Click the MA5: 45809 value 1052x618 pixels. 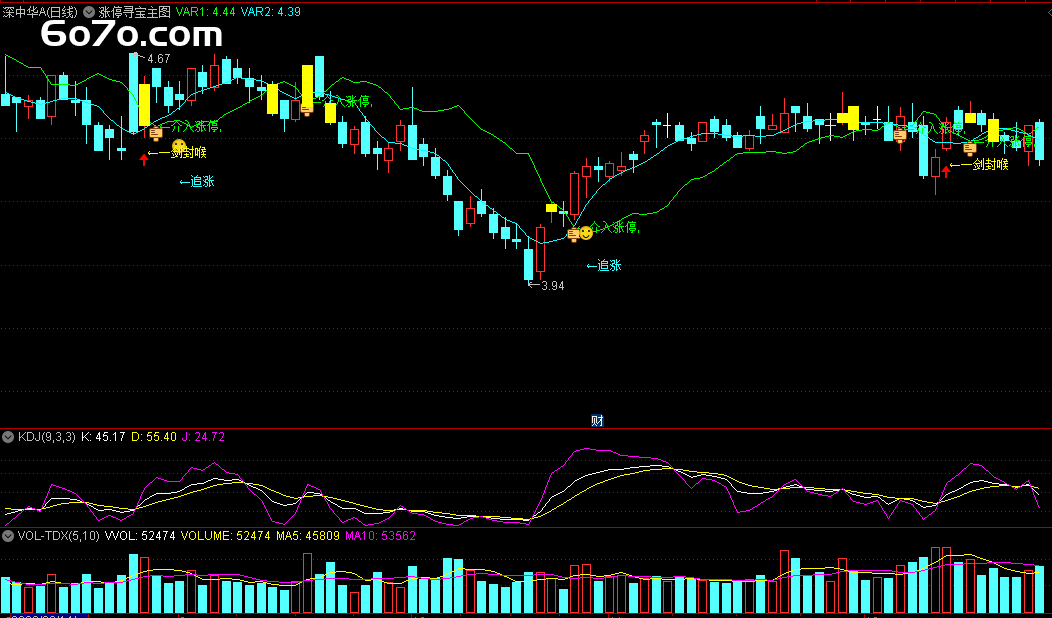(x=307, y=536)
